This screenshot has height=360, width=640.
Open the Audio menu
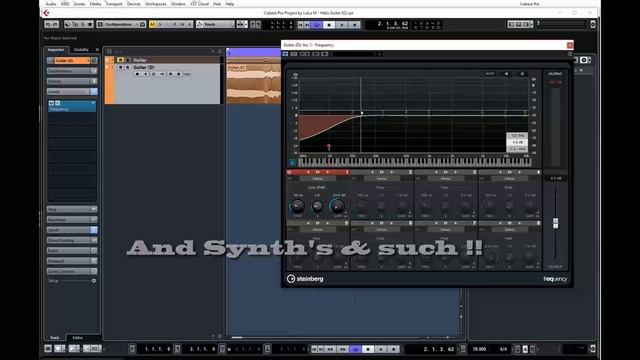(x=51, y=4)
